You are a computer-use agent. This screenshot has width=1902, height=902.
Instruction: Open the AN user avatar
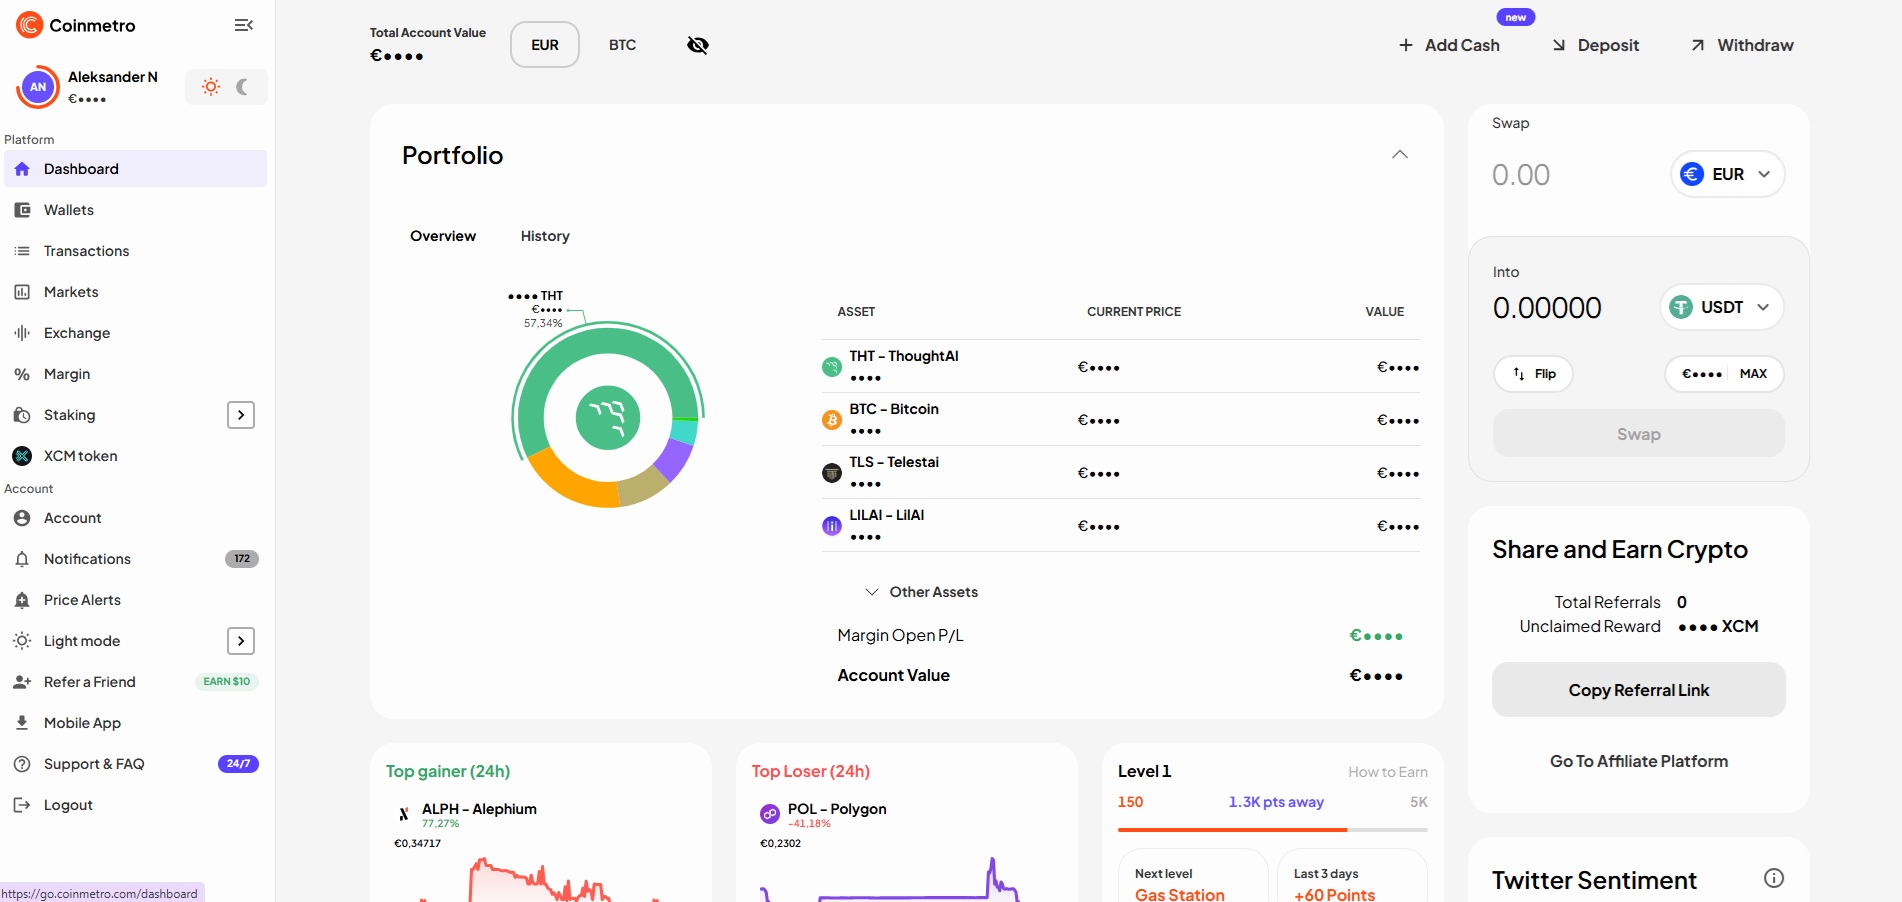38,87
